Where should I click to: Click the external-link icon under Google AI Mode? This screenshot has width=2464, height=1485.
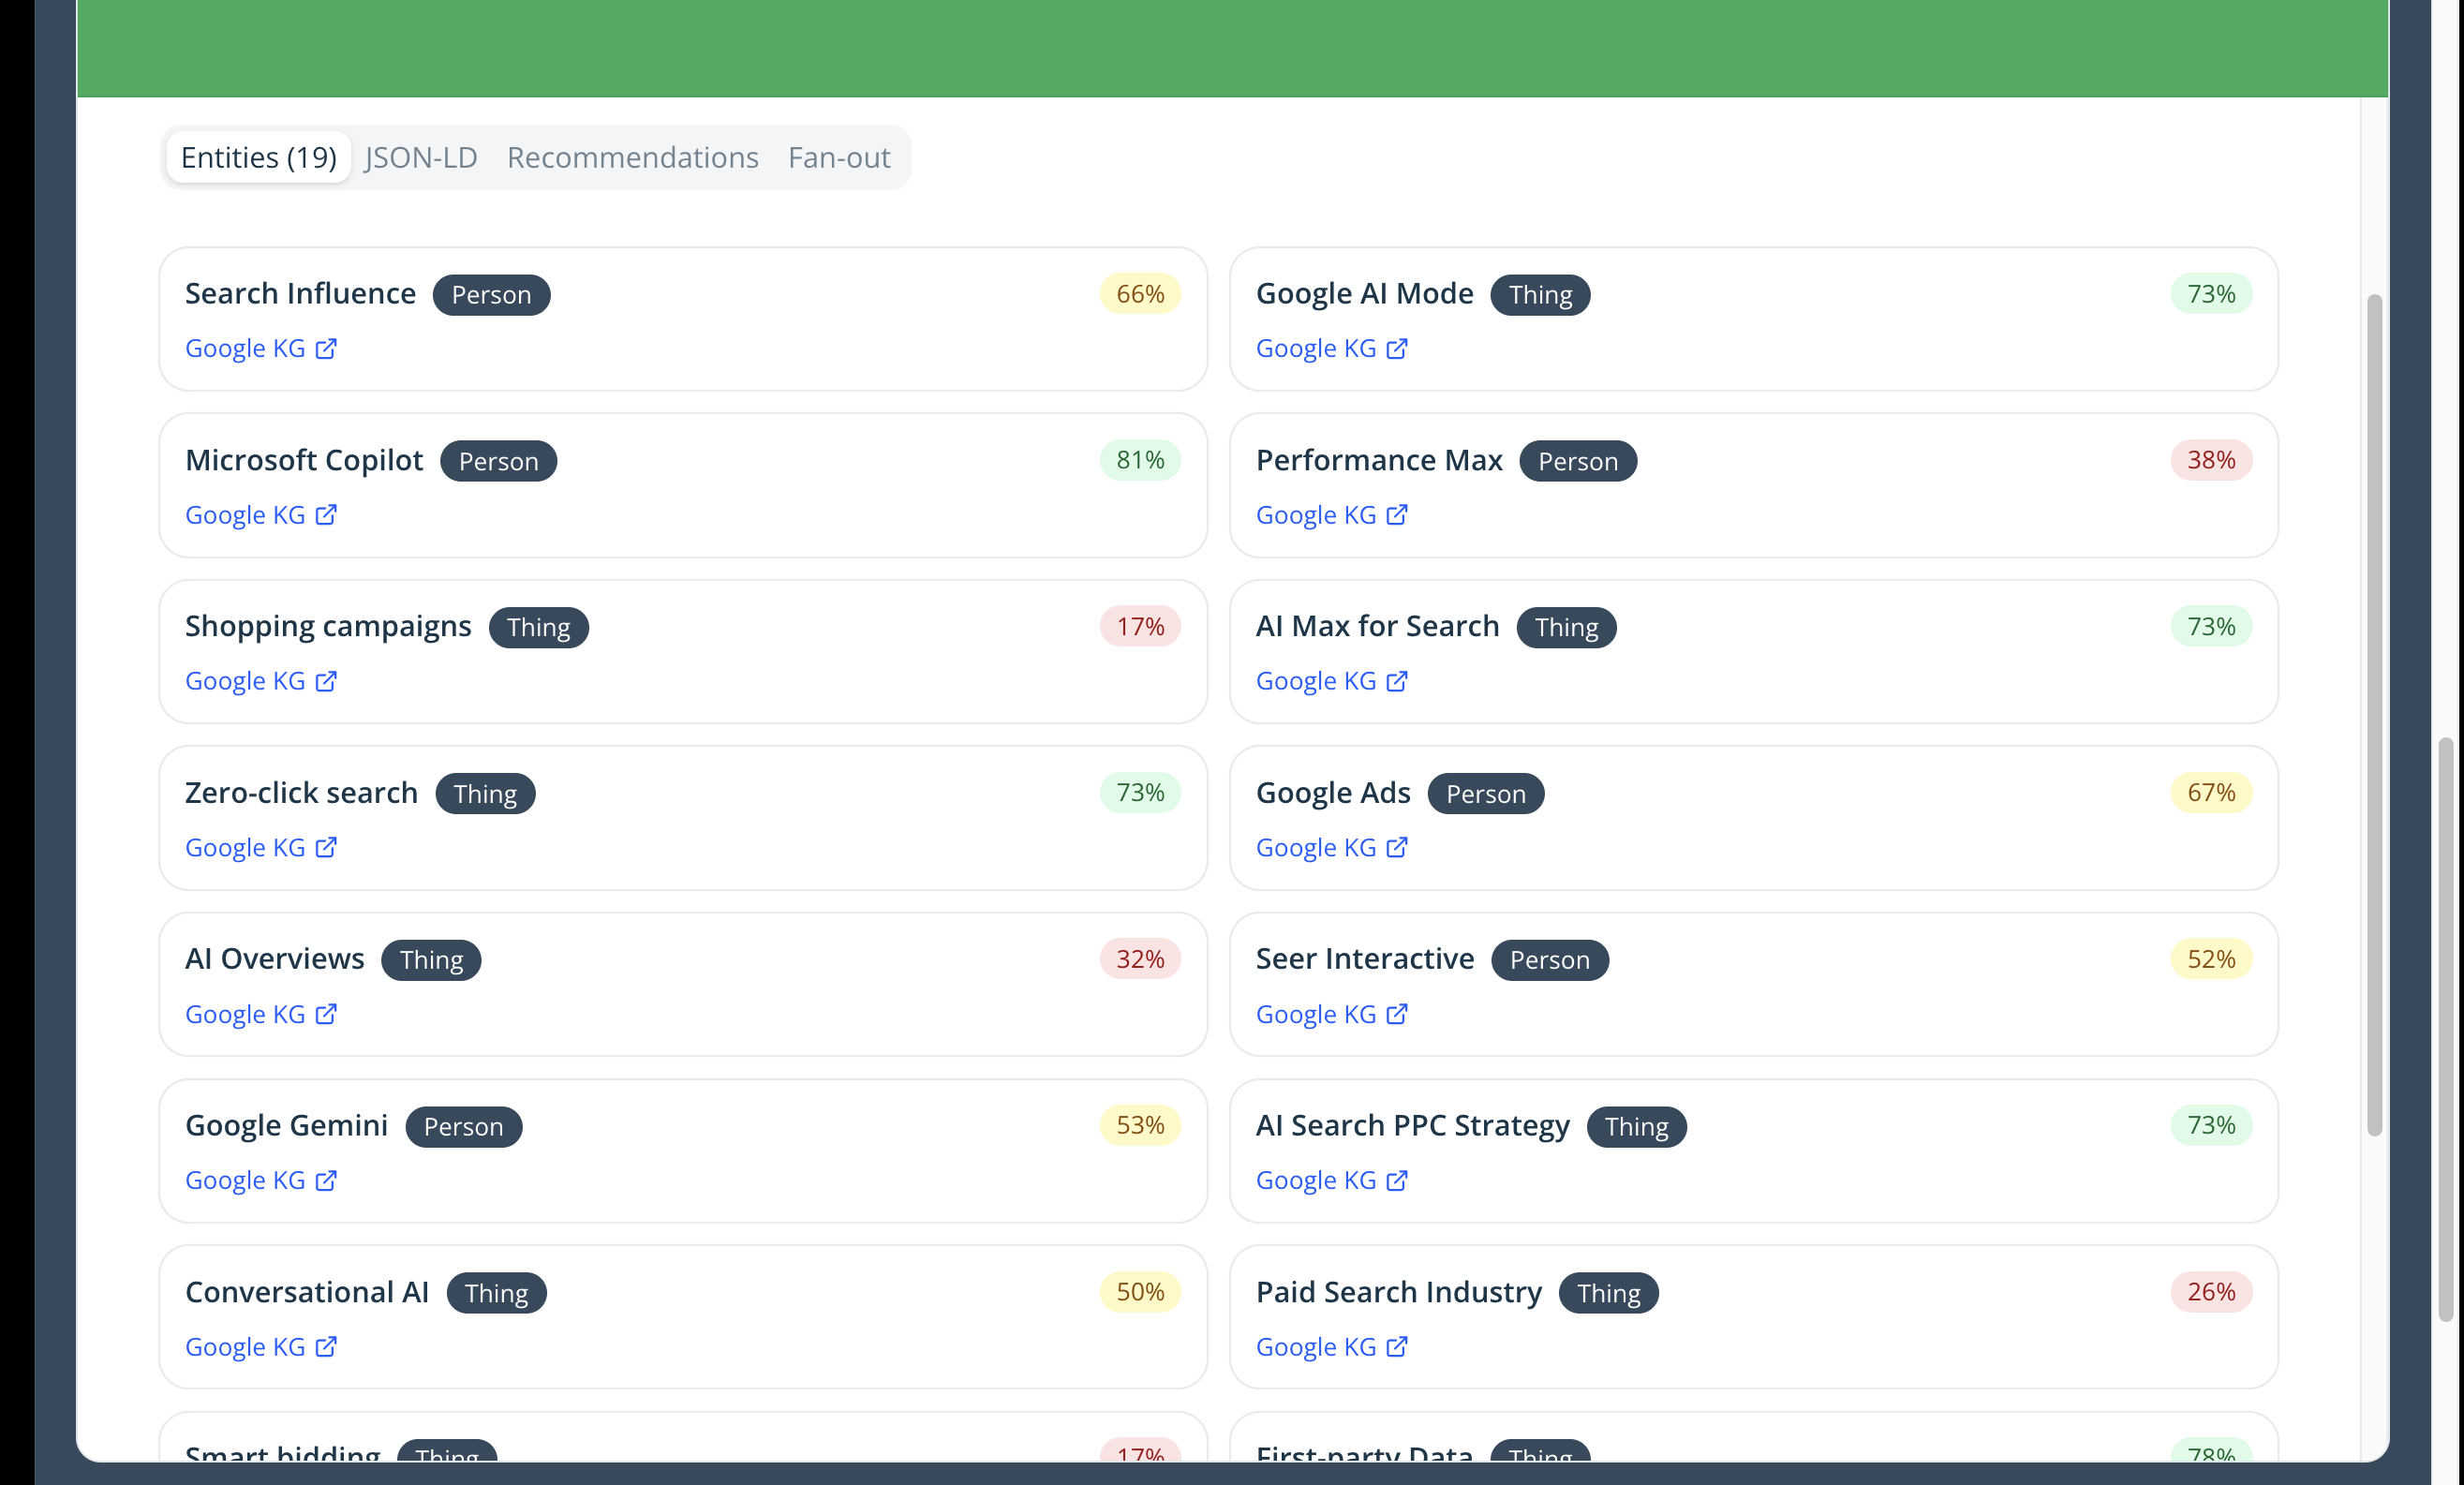(x=1397, y=348)
